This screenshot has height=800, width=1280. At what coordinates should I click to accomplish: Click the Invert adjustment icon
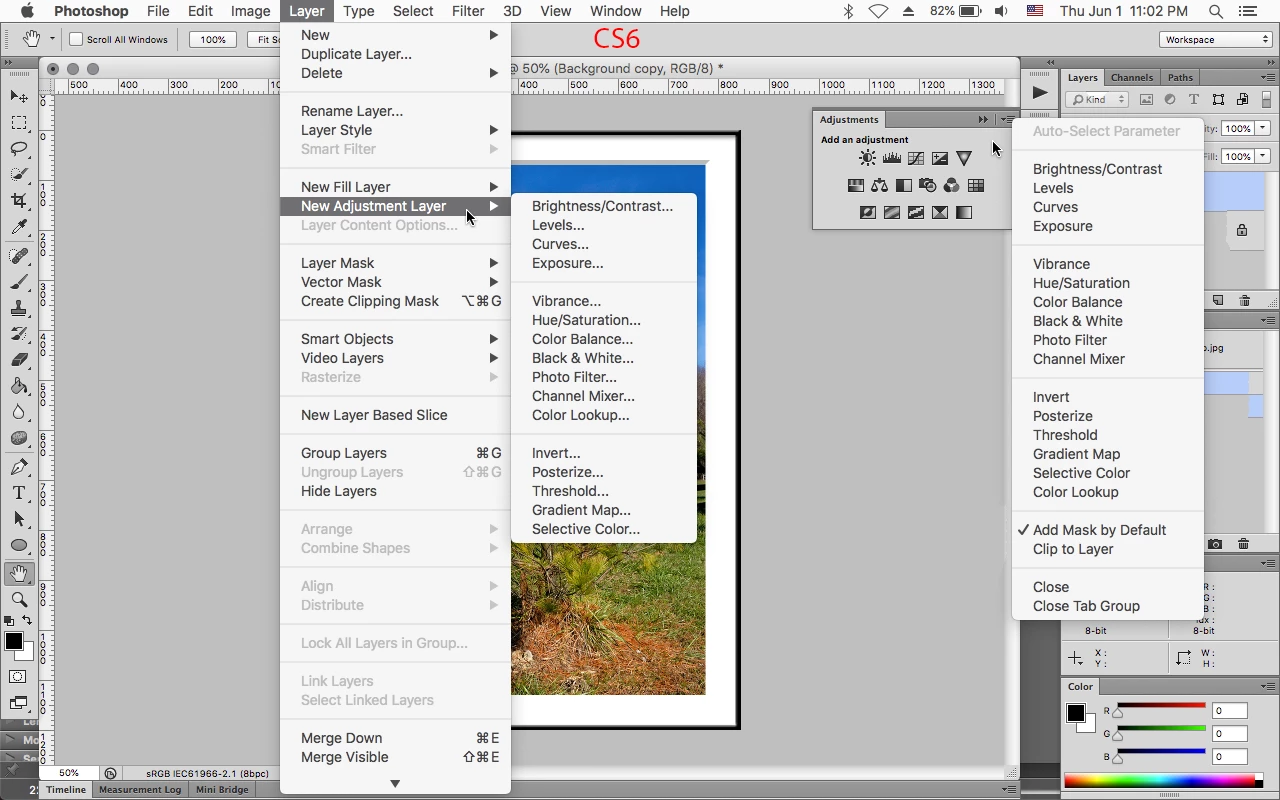[867, 212]
